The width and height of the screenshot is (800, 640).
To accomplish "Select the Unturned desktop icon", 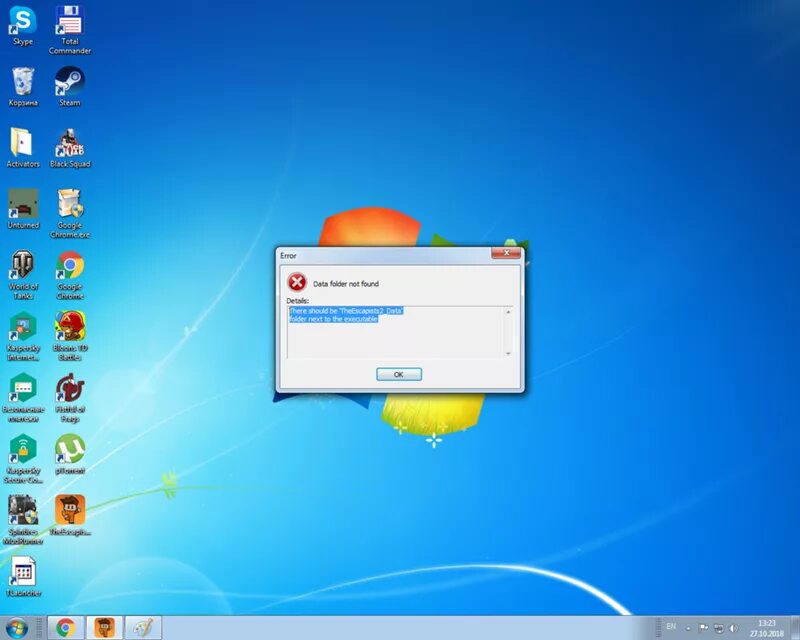I will pos(22,209).
